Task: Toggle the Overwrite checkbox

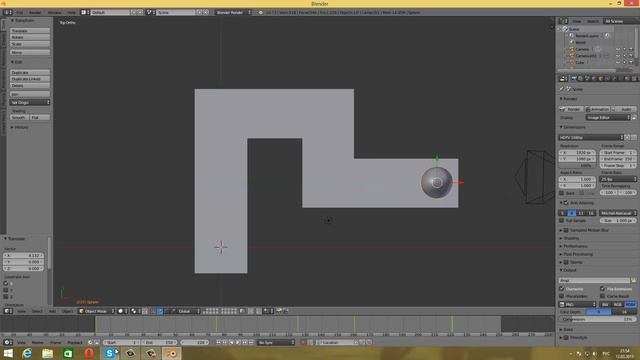Action: coord(562,289)
